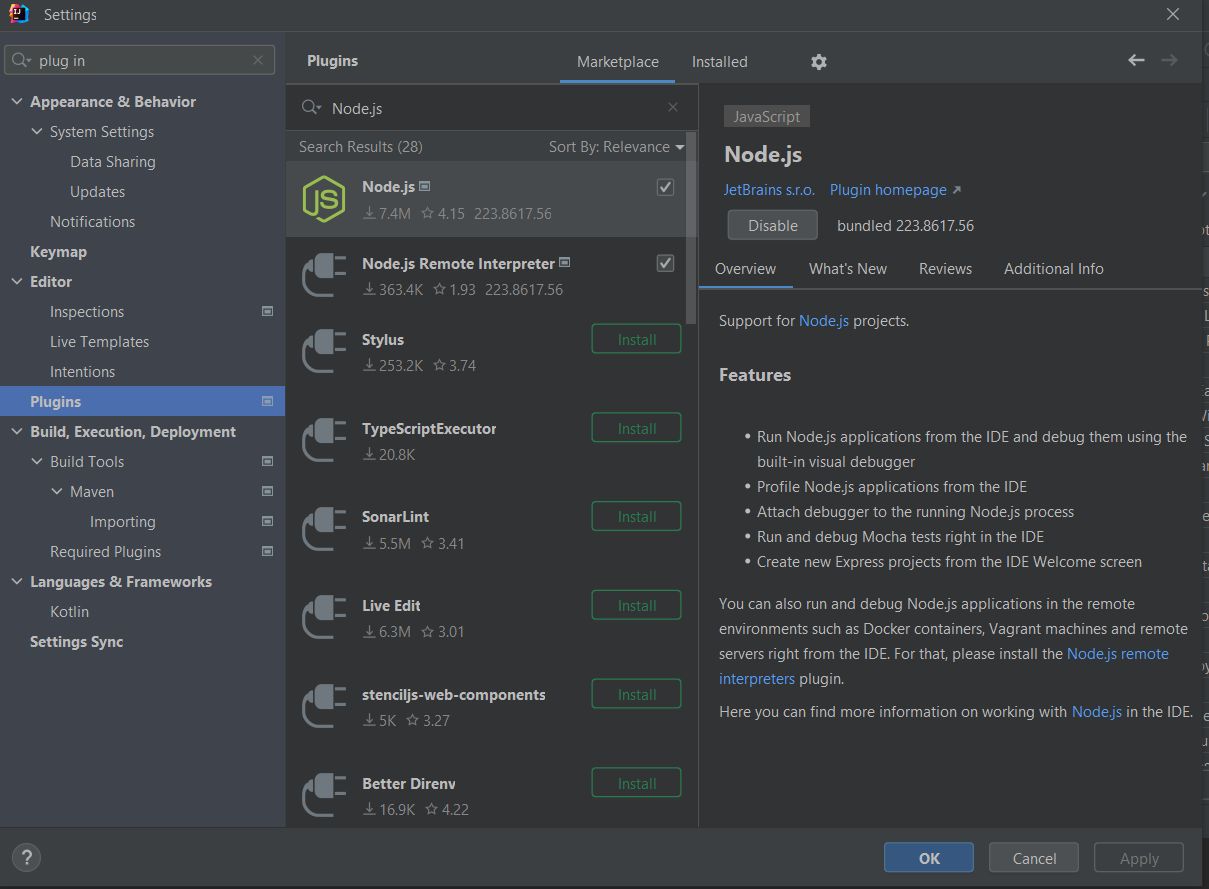Clear the Node.js plugin search text
Image resolution: width=1209 pixels, height=889 pixels.
click(x=673, y=108)
